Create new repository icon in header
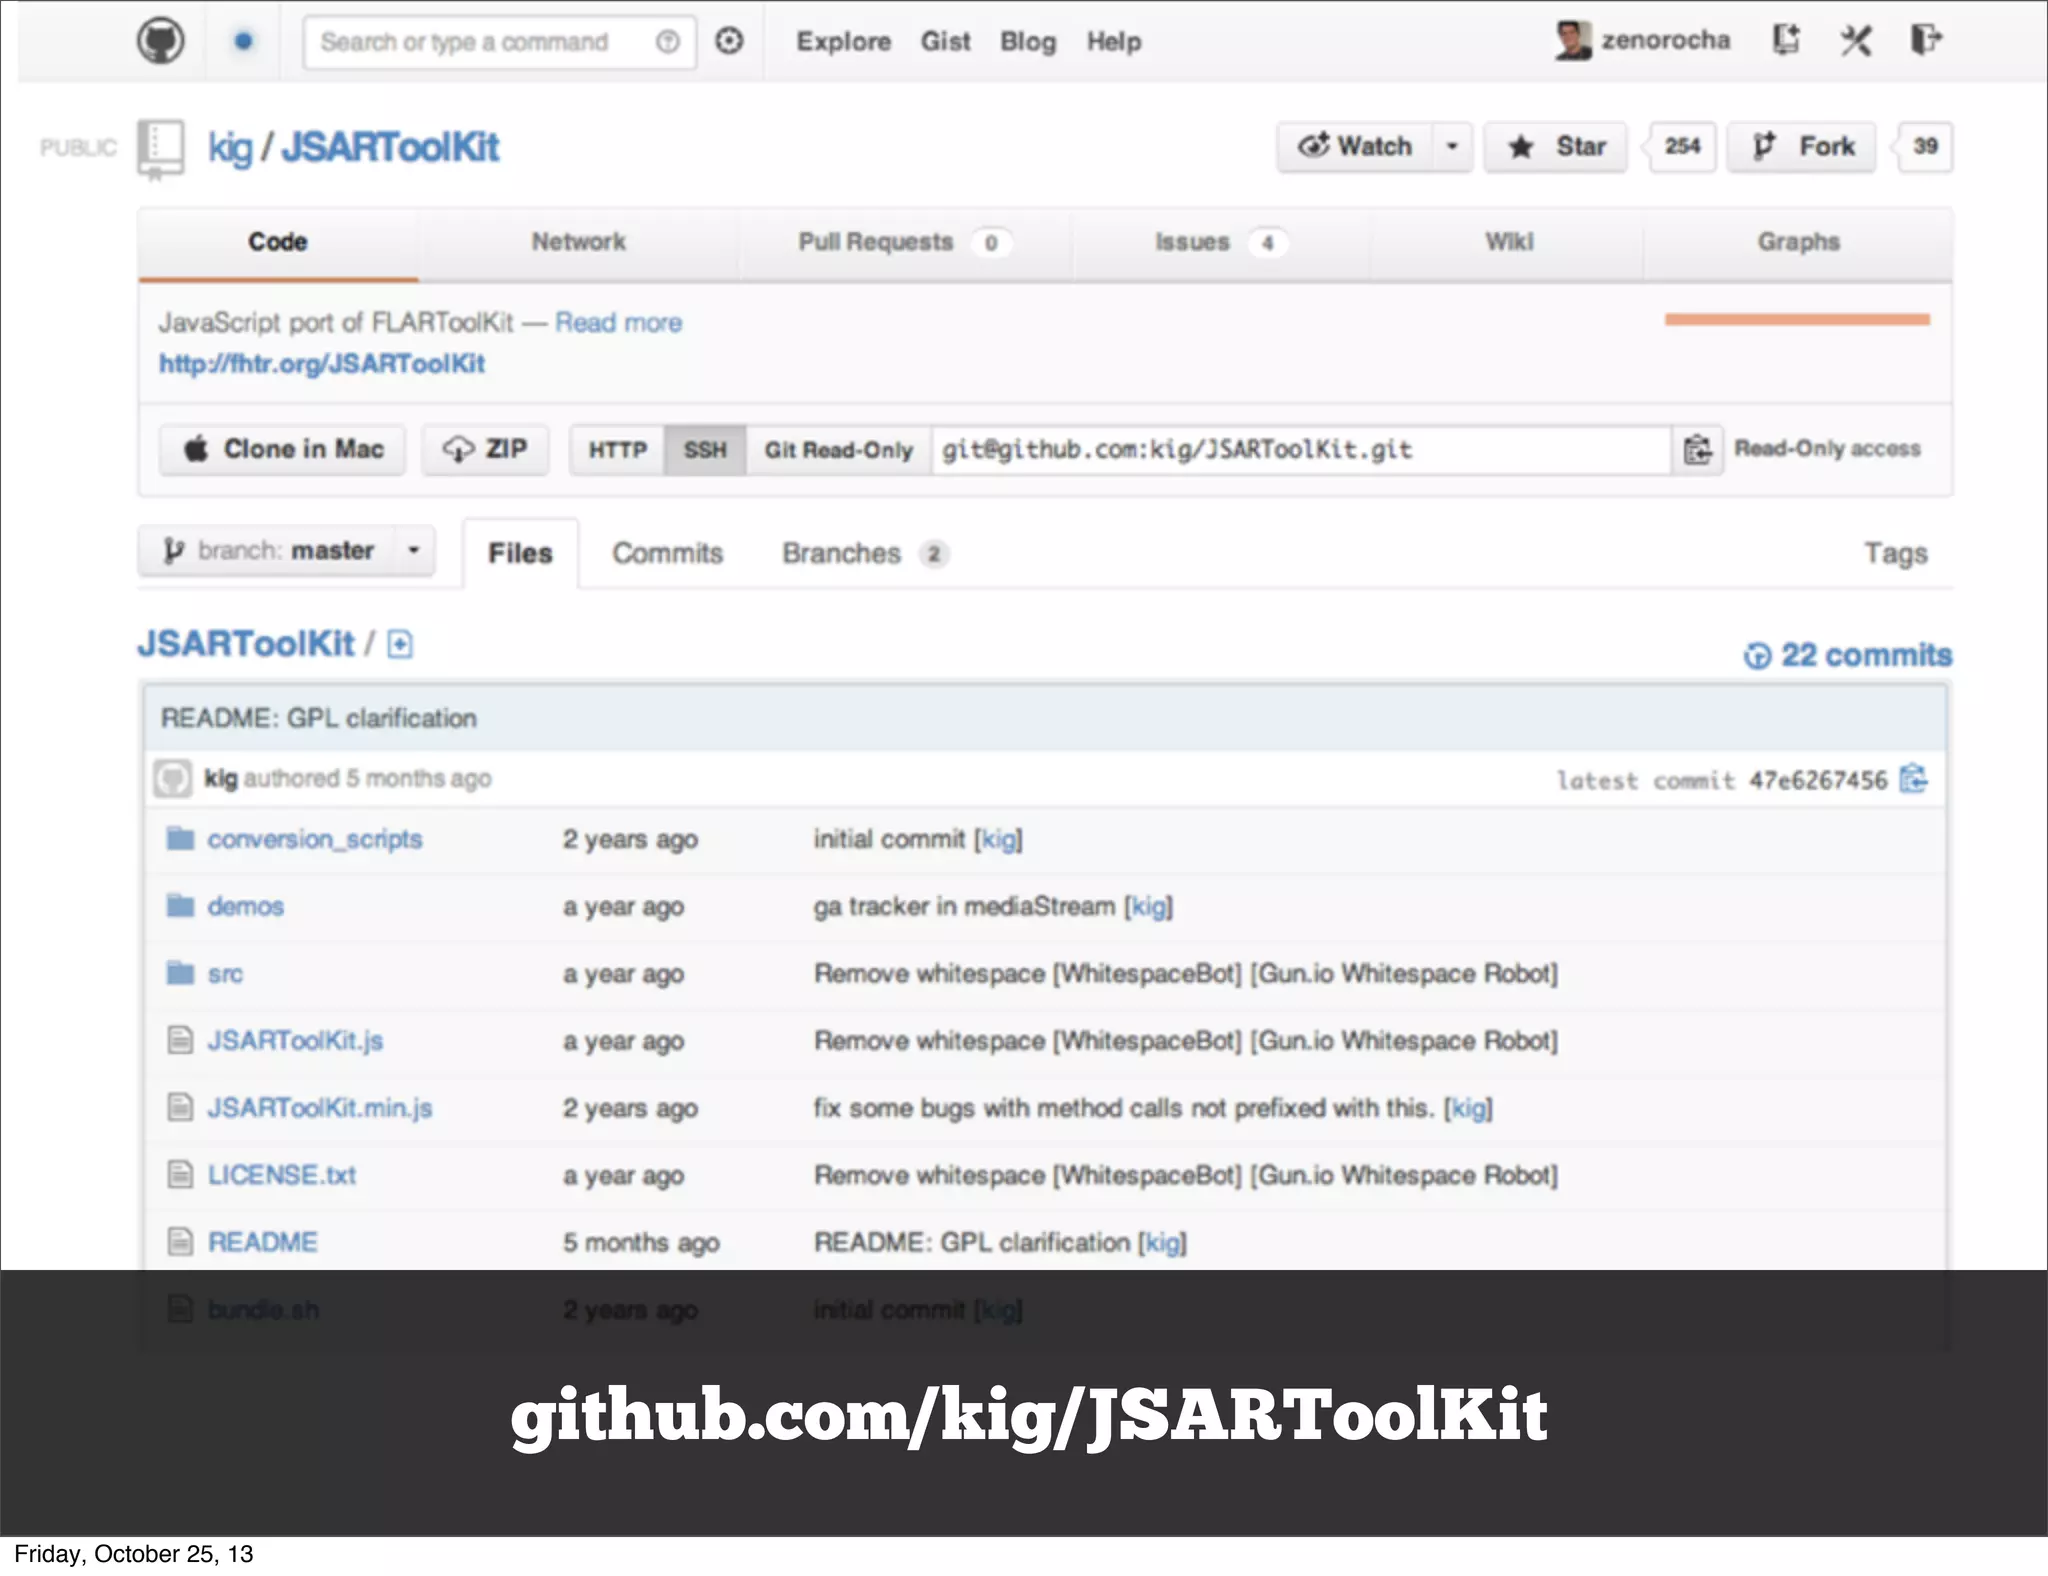This screenshot has width=2048, height=1576. coord(1786,40)
